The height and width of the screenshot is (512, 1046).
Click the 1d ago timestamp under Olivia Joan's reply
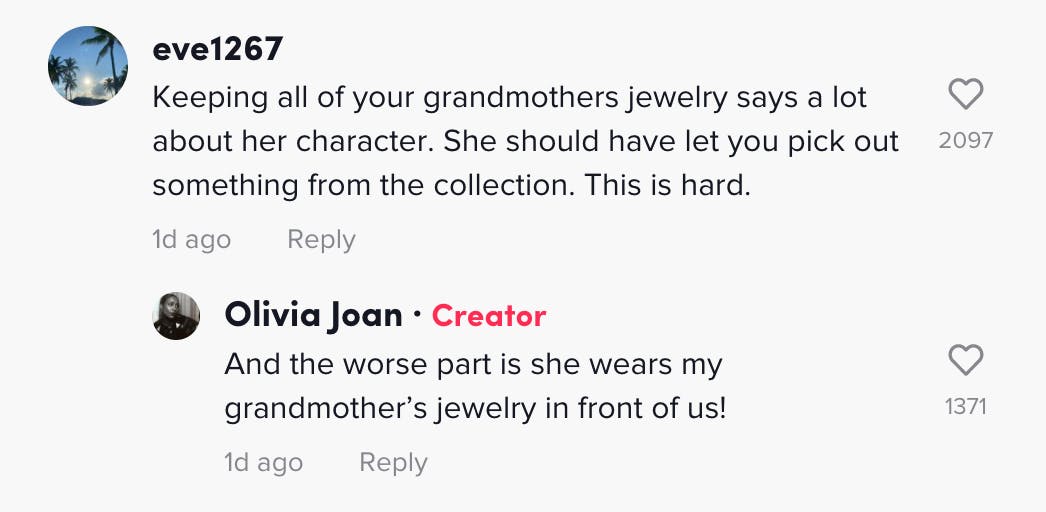(x=263, y=463)
